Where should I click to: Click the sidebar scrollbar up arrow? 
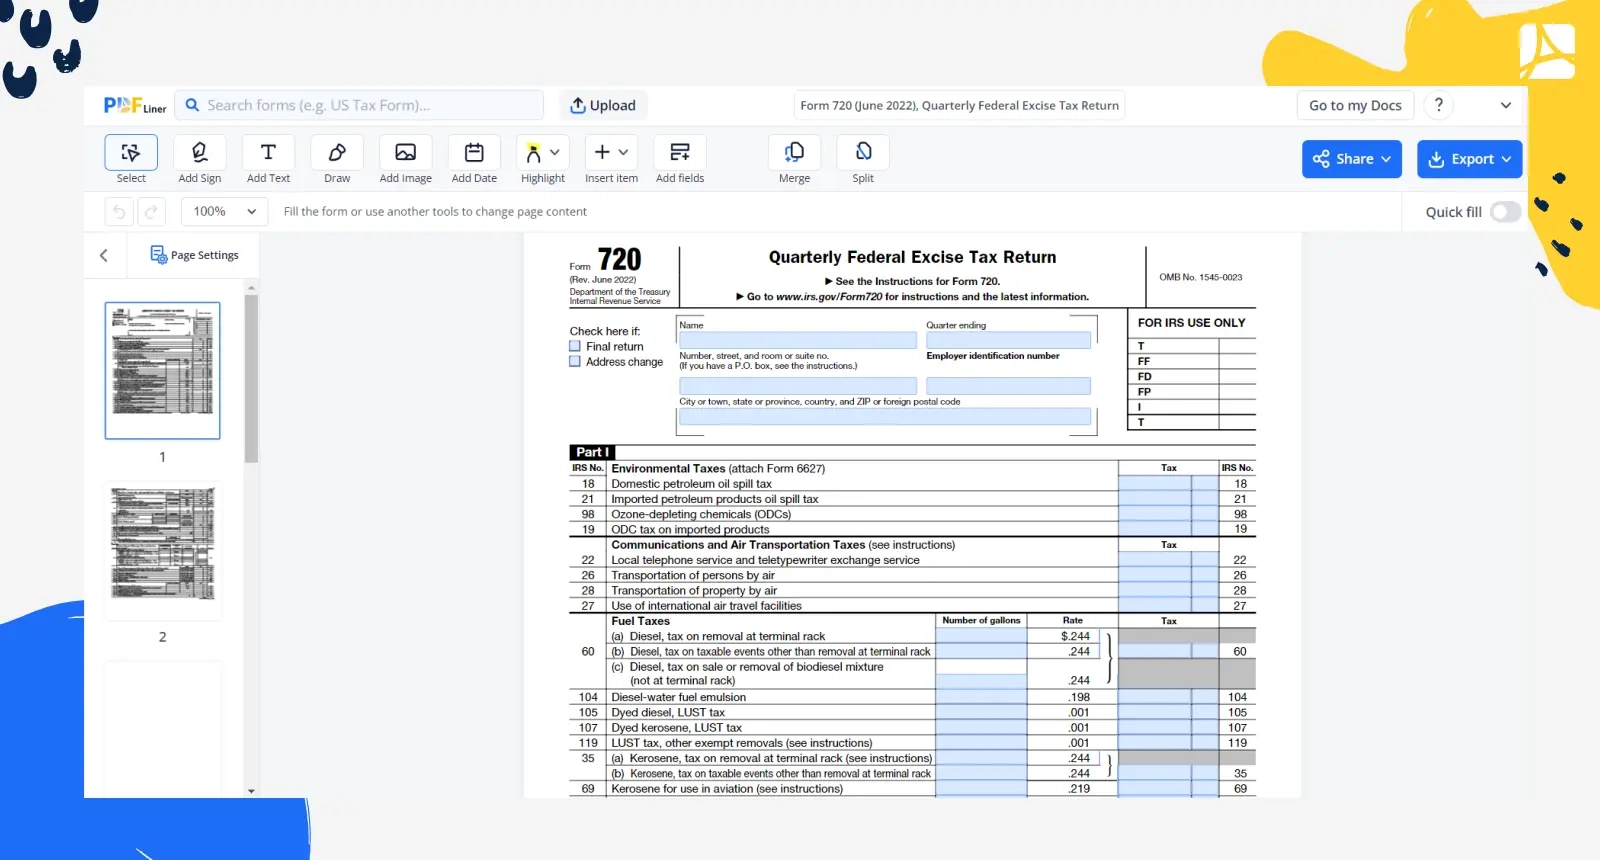(251, 288)
